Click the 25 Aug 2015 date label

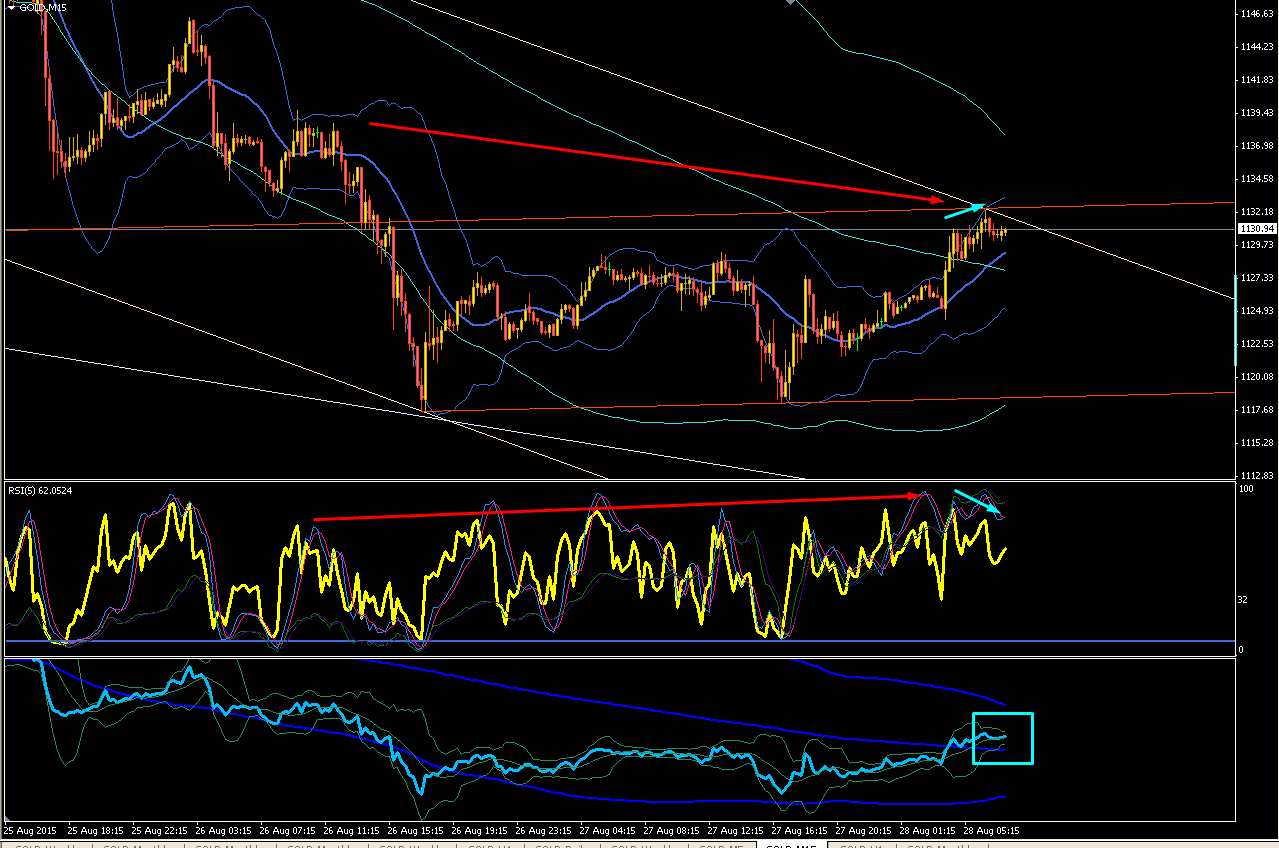(30, 830)
